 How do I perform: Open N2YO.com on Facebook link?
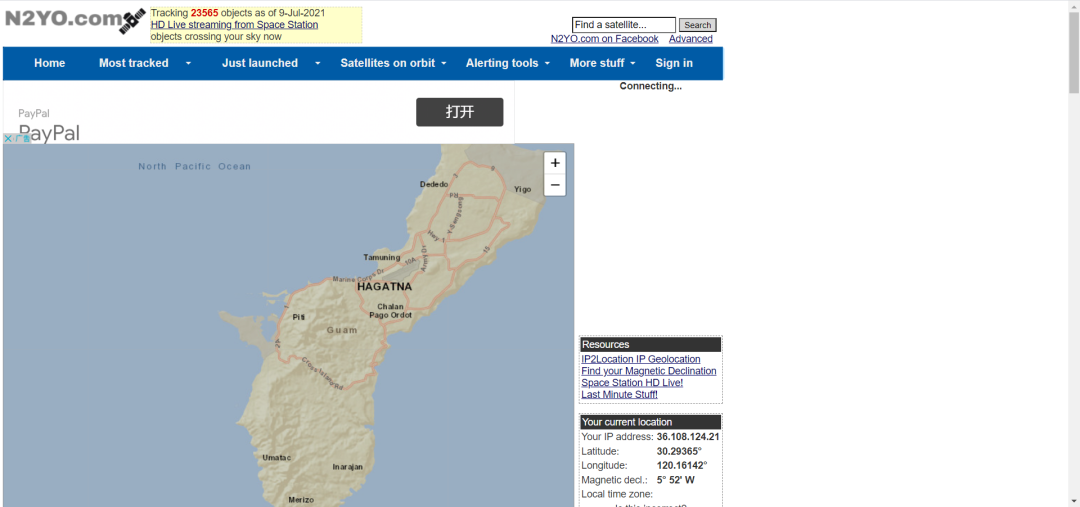605,39
